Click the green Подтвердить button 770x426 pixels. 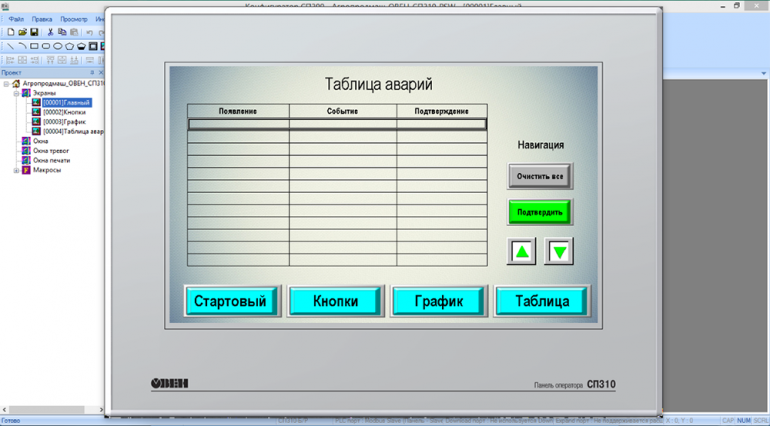[x=540, y=212]
